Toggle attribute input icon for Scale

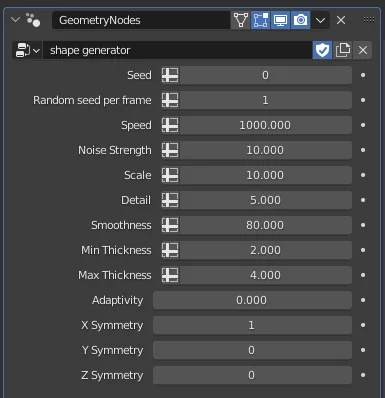[170, 175]
